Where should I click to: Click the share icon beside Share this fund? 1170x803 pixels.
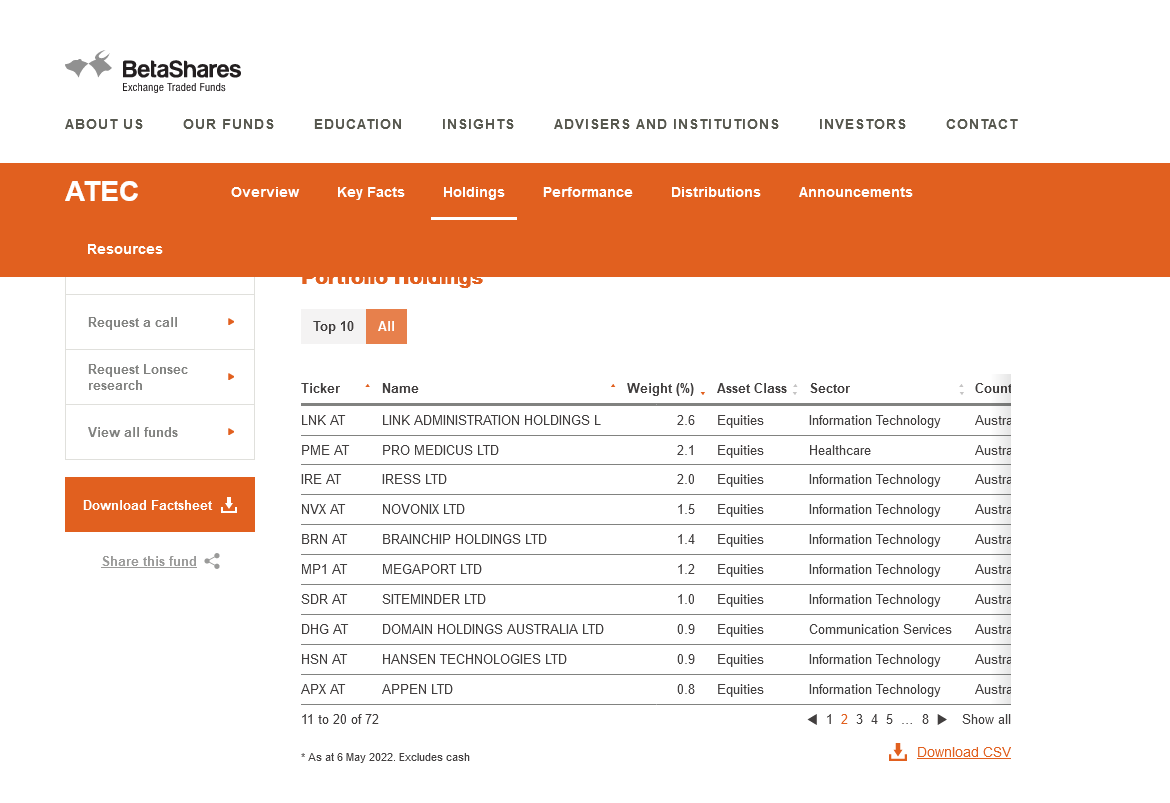click(212, 561)
